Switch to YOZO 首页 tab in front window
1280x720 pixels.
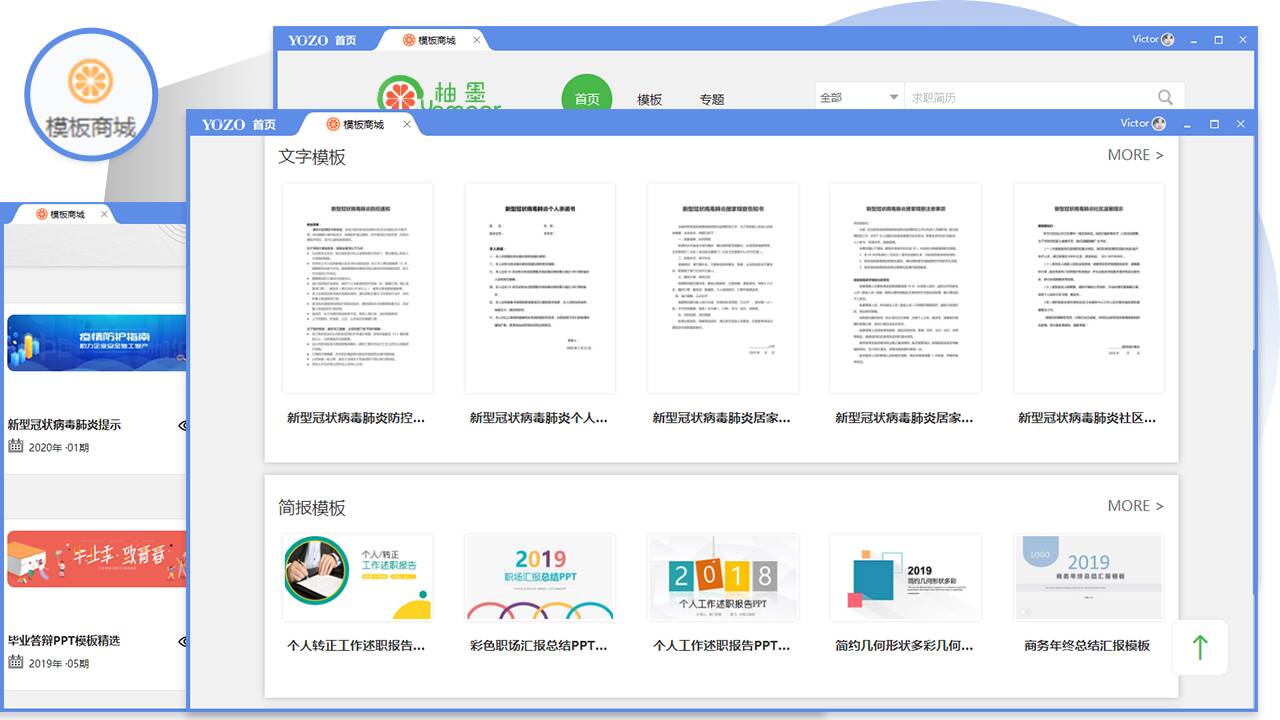(239, 124)
